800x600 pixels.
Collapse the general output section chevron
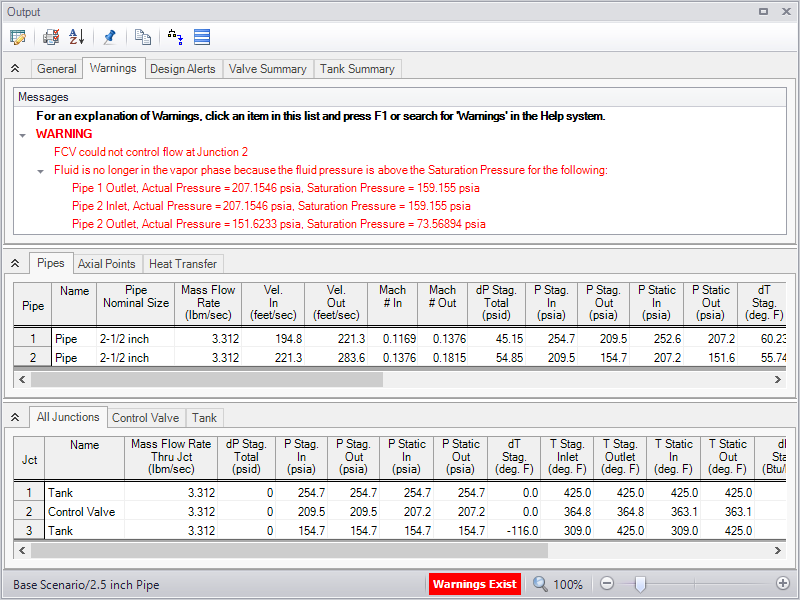point(15,69)
